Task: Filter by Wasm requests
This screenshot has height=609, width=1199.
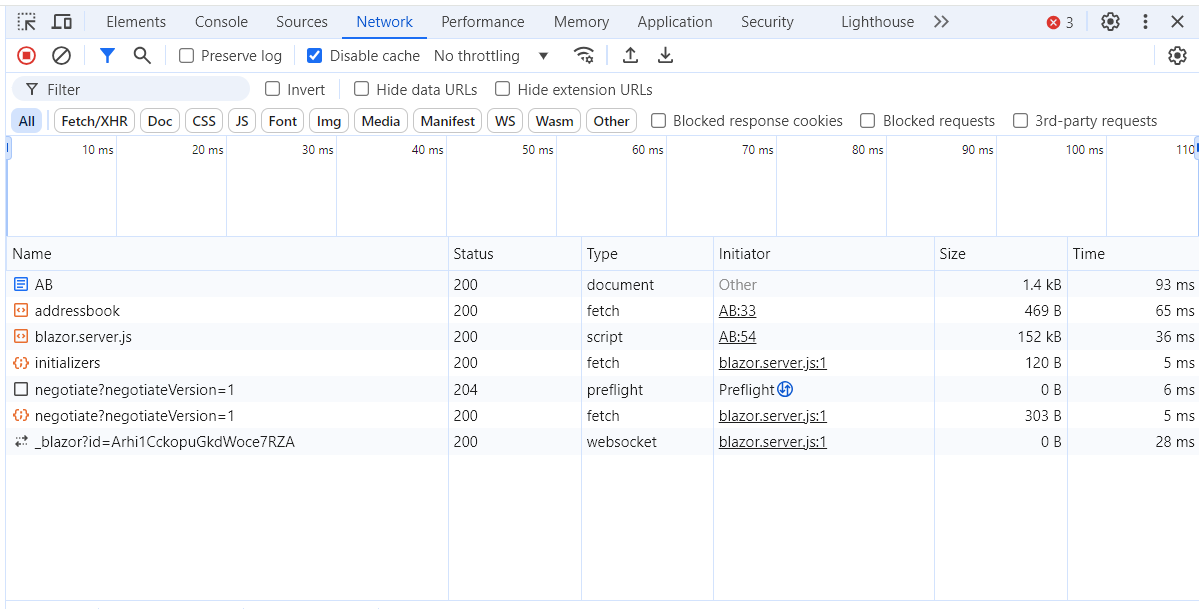Action: tap(554, 121)
